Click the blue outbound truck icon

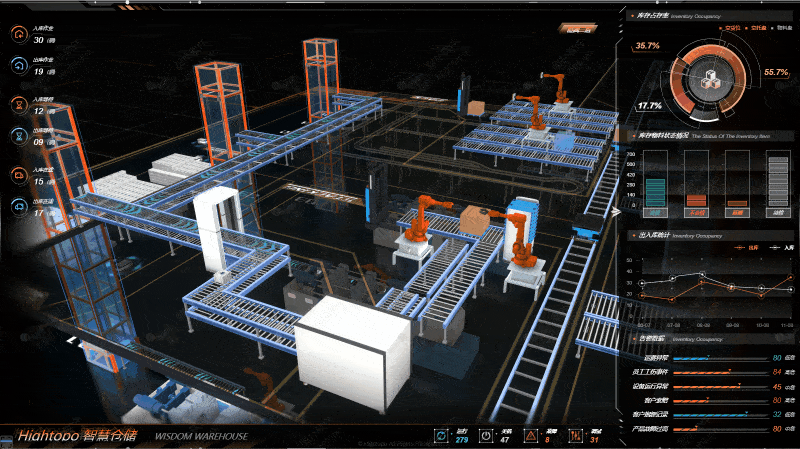pyautogui.click(x=20, y=206)
